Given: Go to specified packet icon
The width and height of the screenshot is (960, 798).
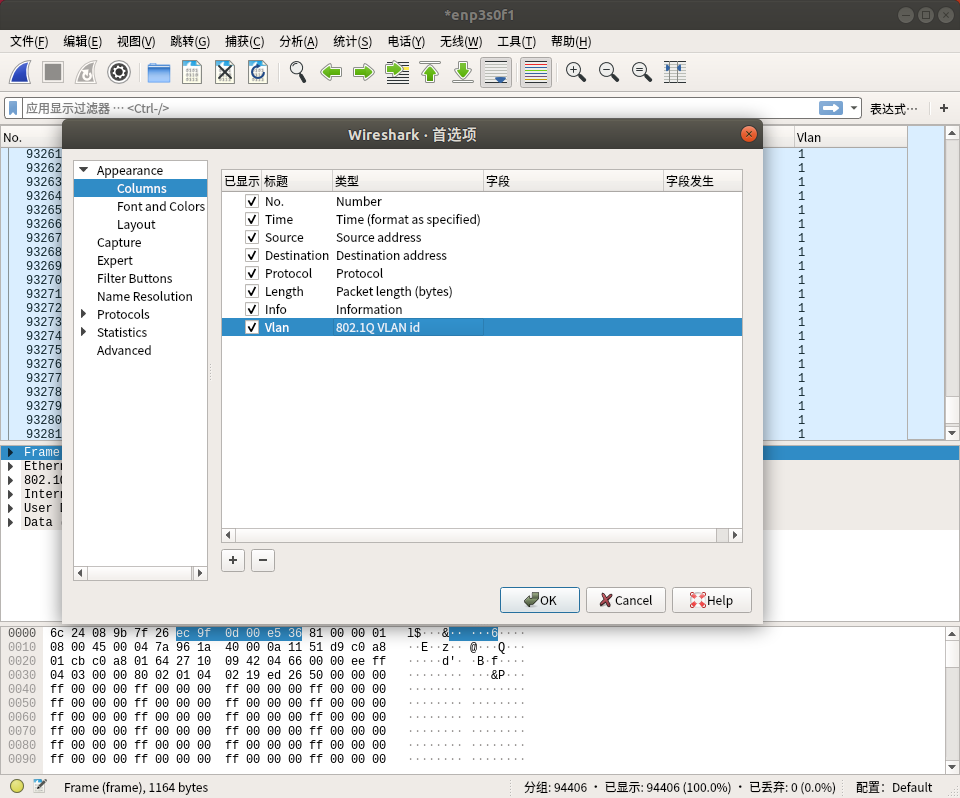Looking at the screenshot, I should click(x=397, y=72).
